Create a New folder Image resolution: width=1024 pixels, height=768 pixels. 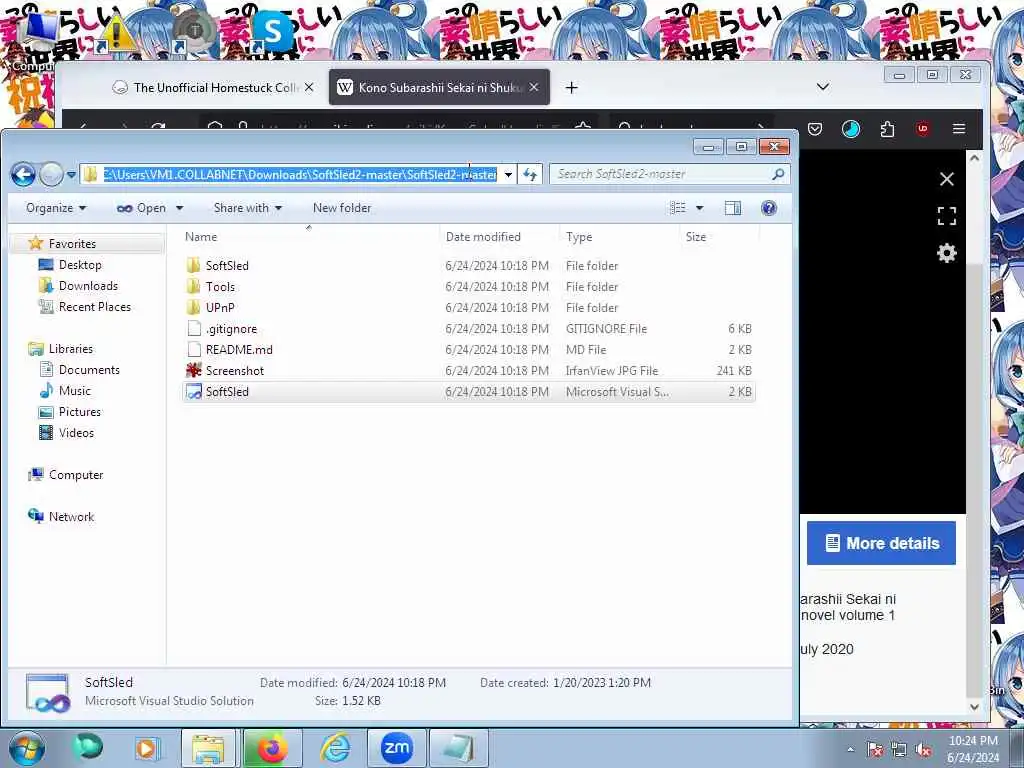pos(342,208)
